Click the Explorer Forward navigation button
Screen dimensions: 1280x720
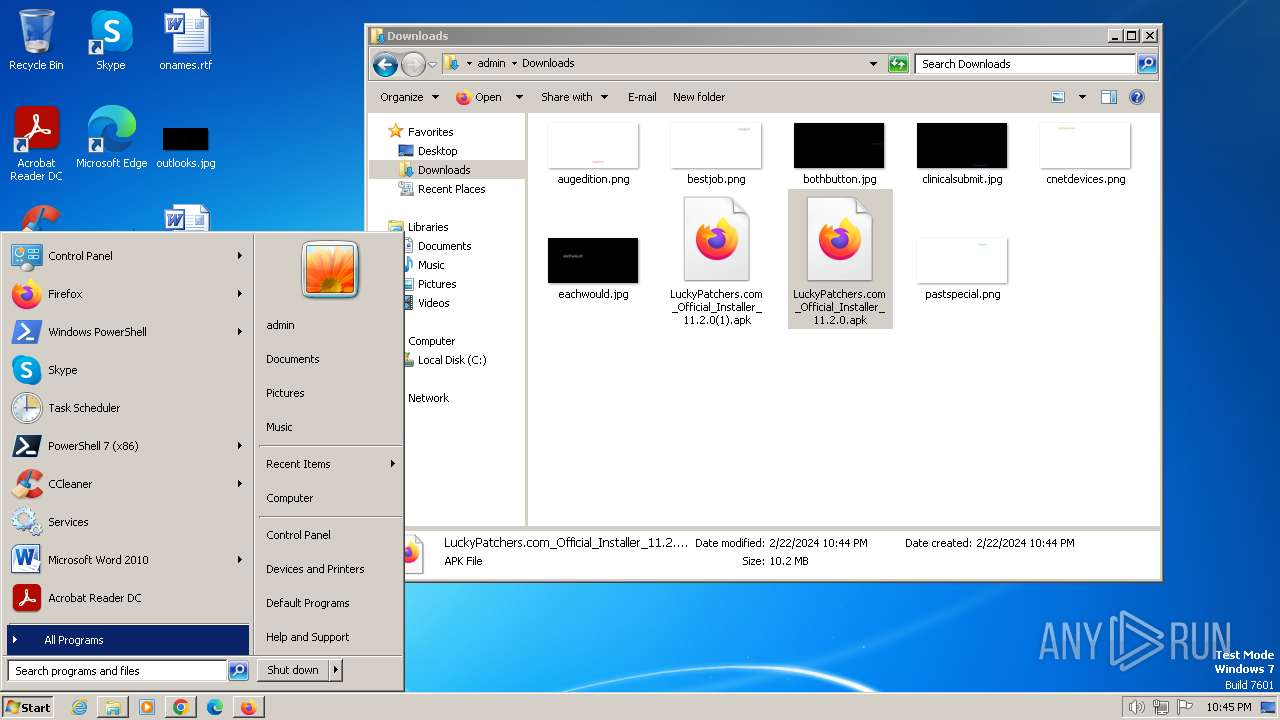coord(413,64)
